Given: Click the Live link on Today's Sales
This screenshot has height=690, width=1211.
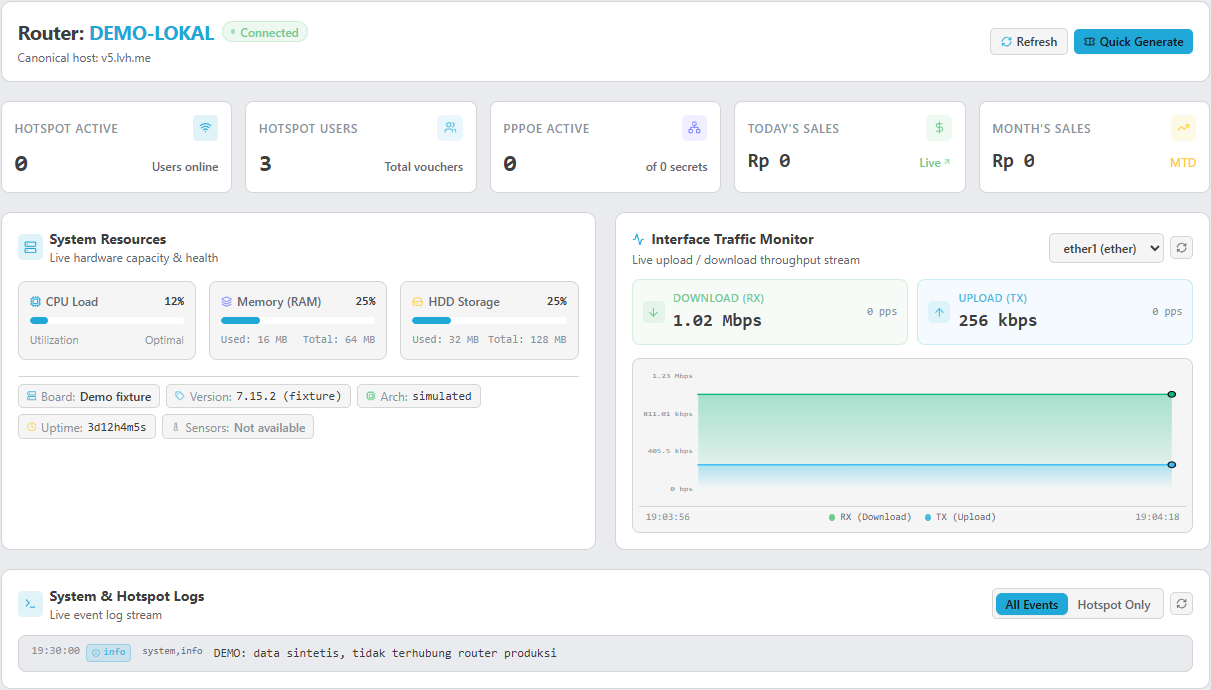Looking at the screenshot, I should click(935, 163).
